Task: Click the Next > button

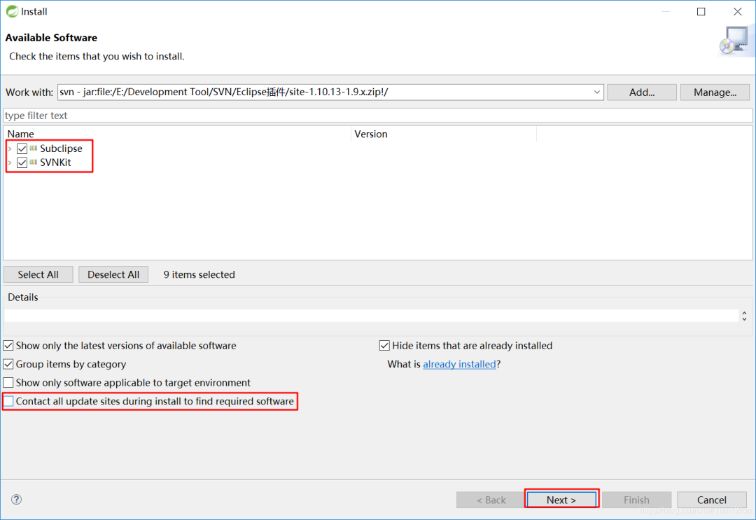Action: pos(561,500)
